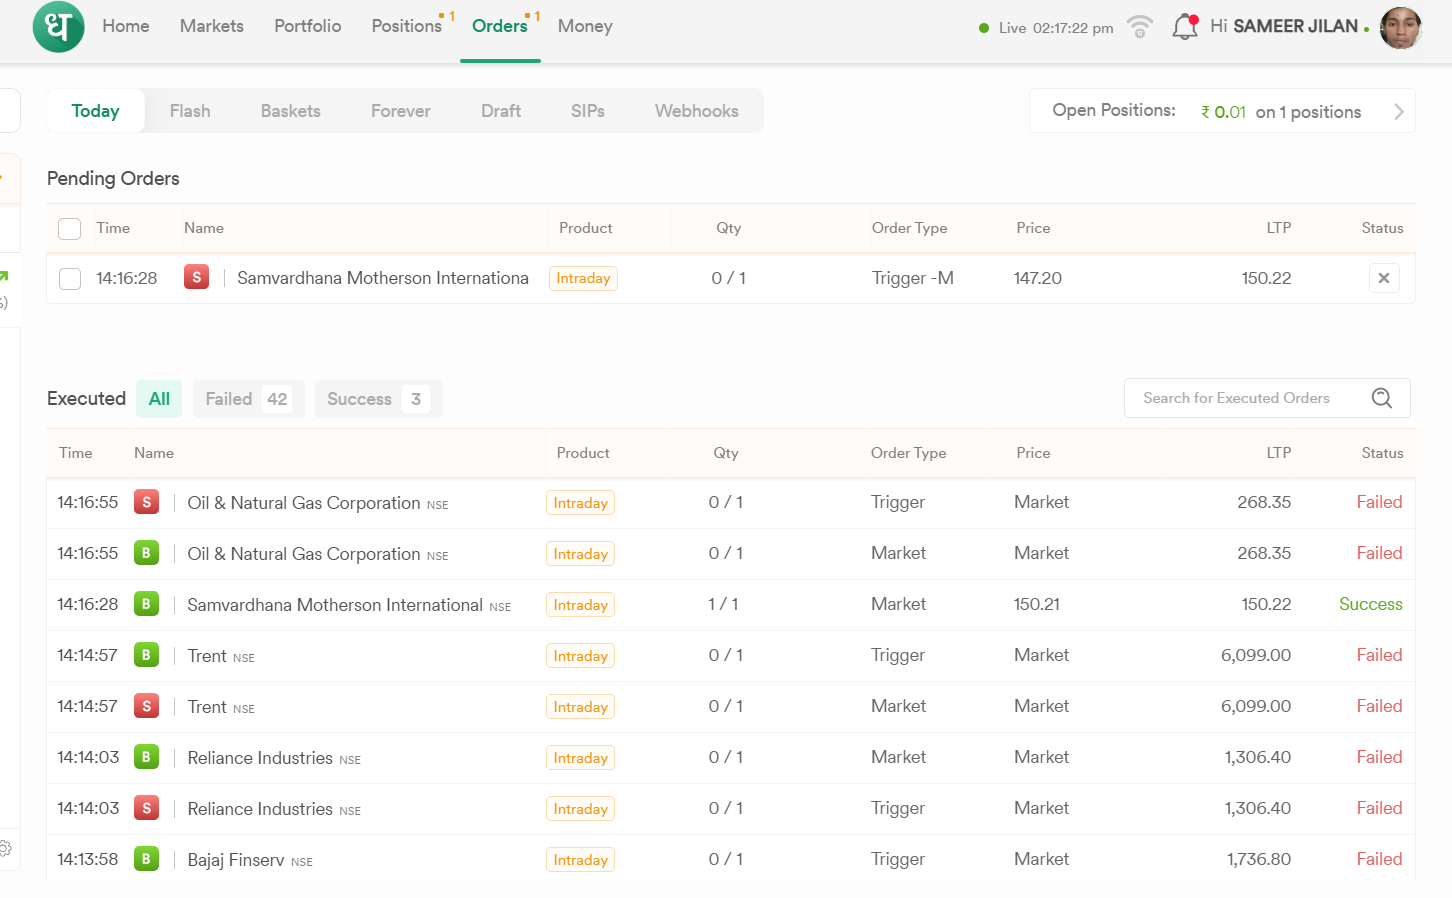Switch to the Baskets tab
Image resolution: width=1452 pixels, height=898 pixels.
click(x=291, y=111)
